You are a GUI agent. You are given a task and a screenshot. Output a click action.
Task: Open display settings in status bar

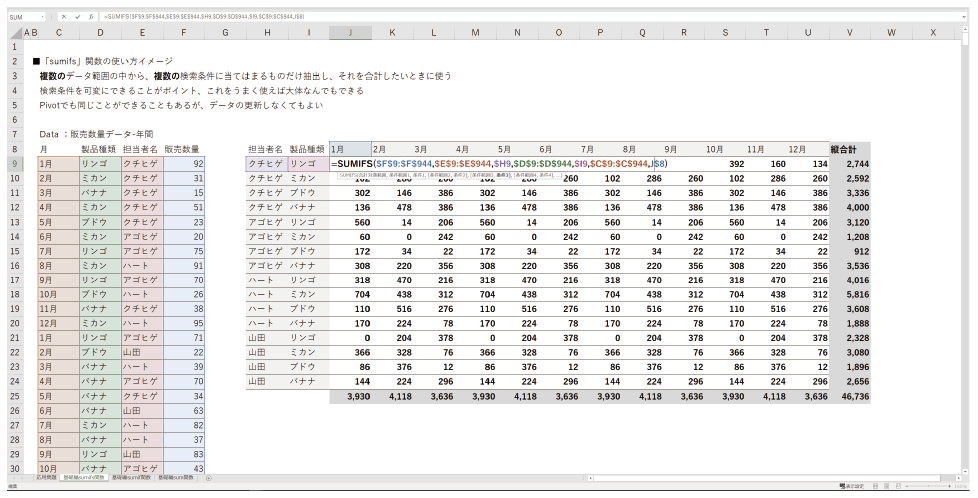click(x=852, y=486)
